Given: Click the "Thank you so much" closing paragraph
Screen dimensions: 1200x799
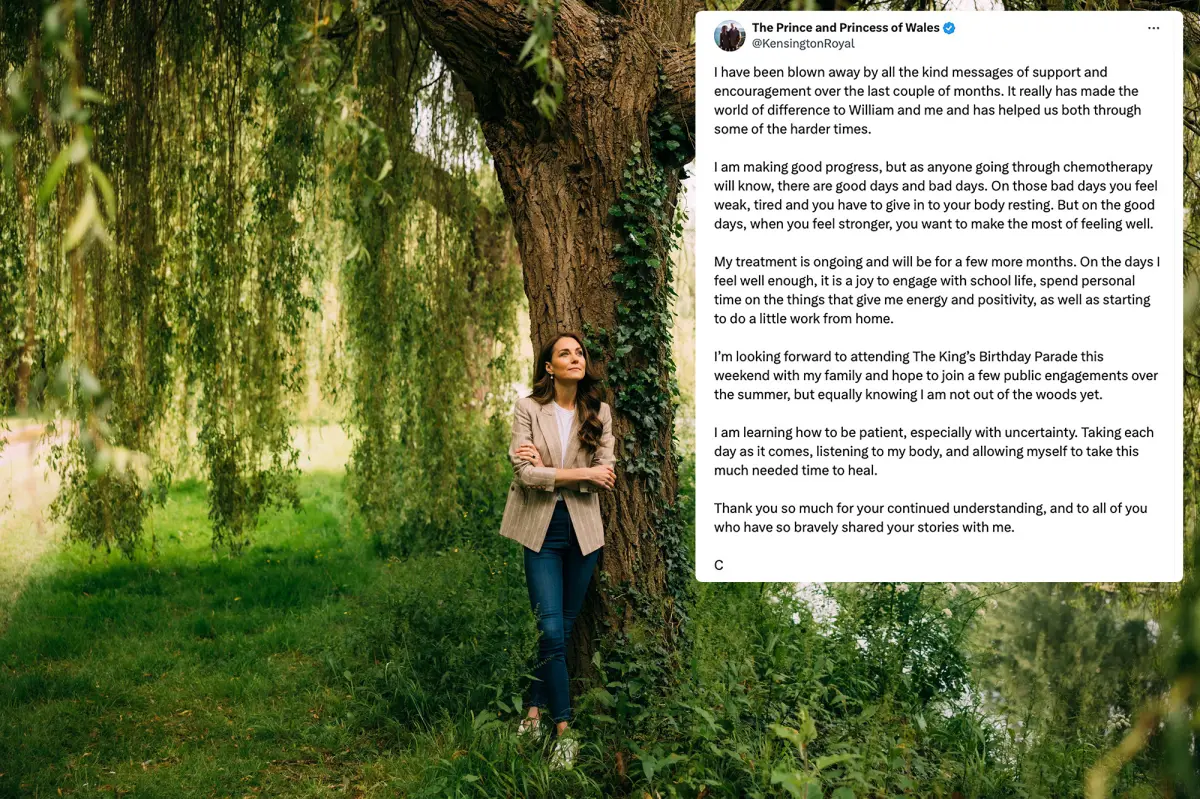Looking at the screenshot, I should point(930,518).
